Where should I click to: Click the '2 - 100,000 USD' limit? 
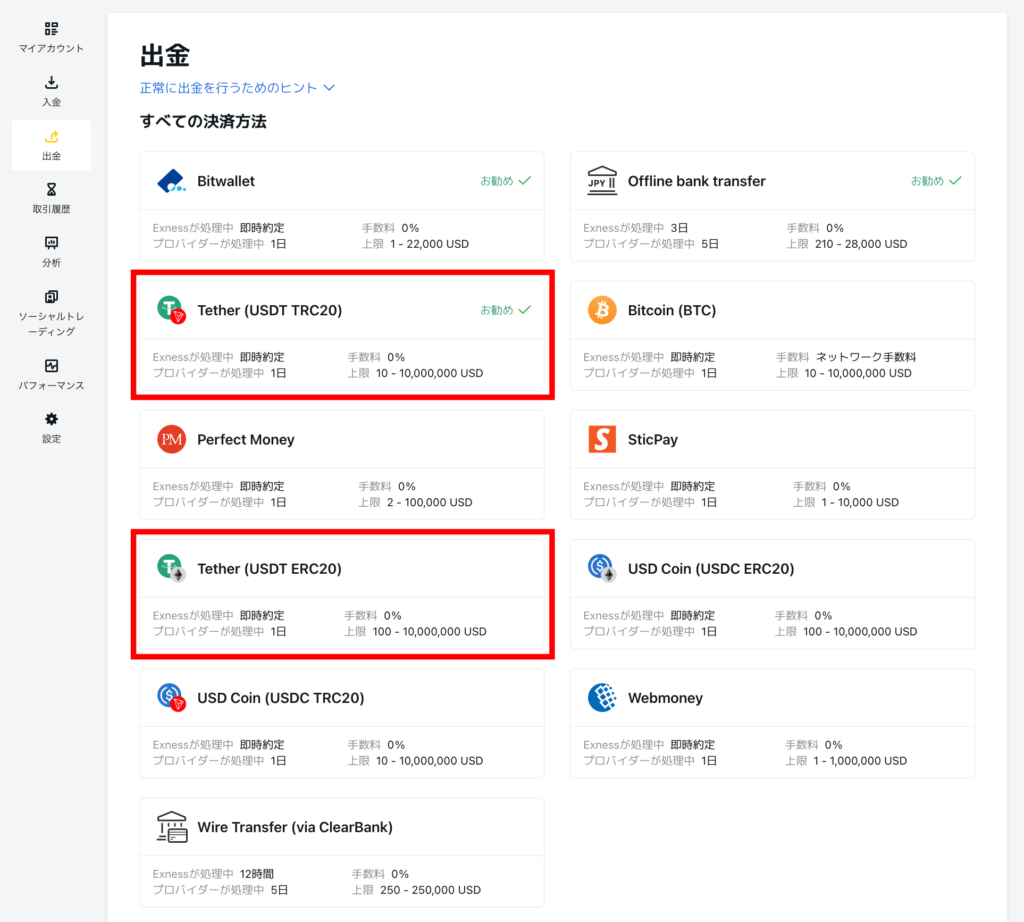pos(429,503)
